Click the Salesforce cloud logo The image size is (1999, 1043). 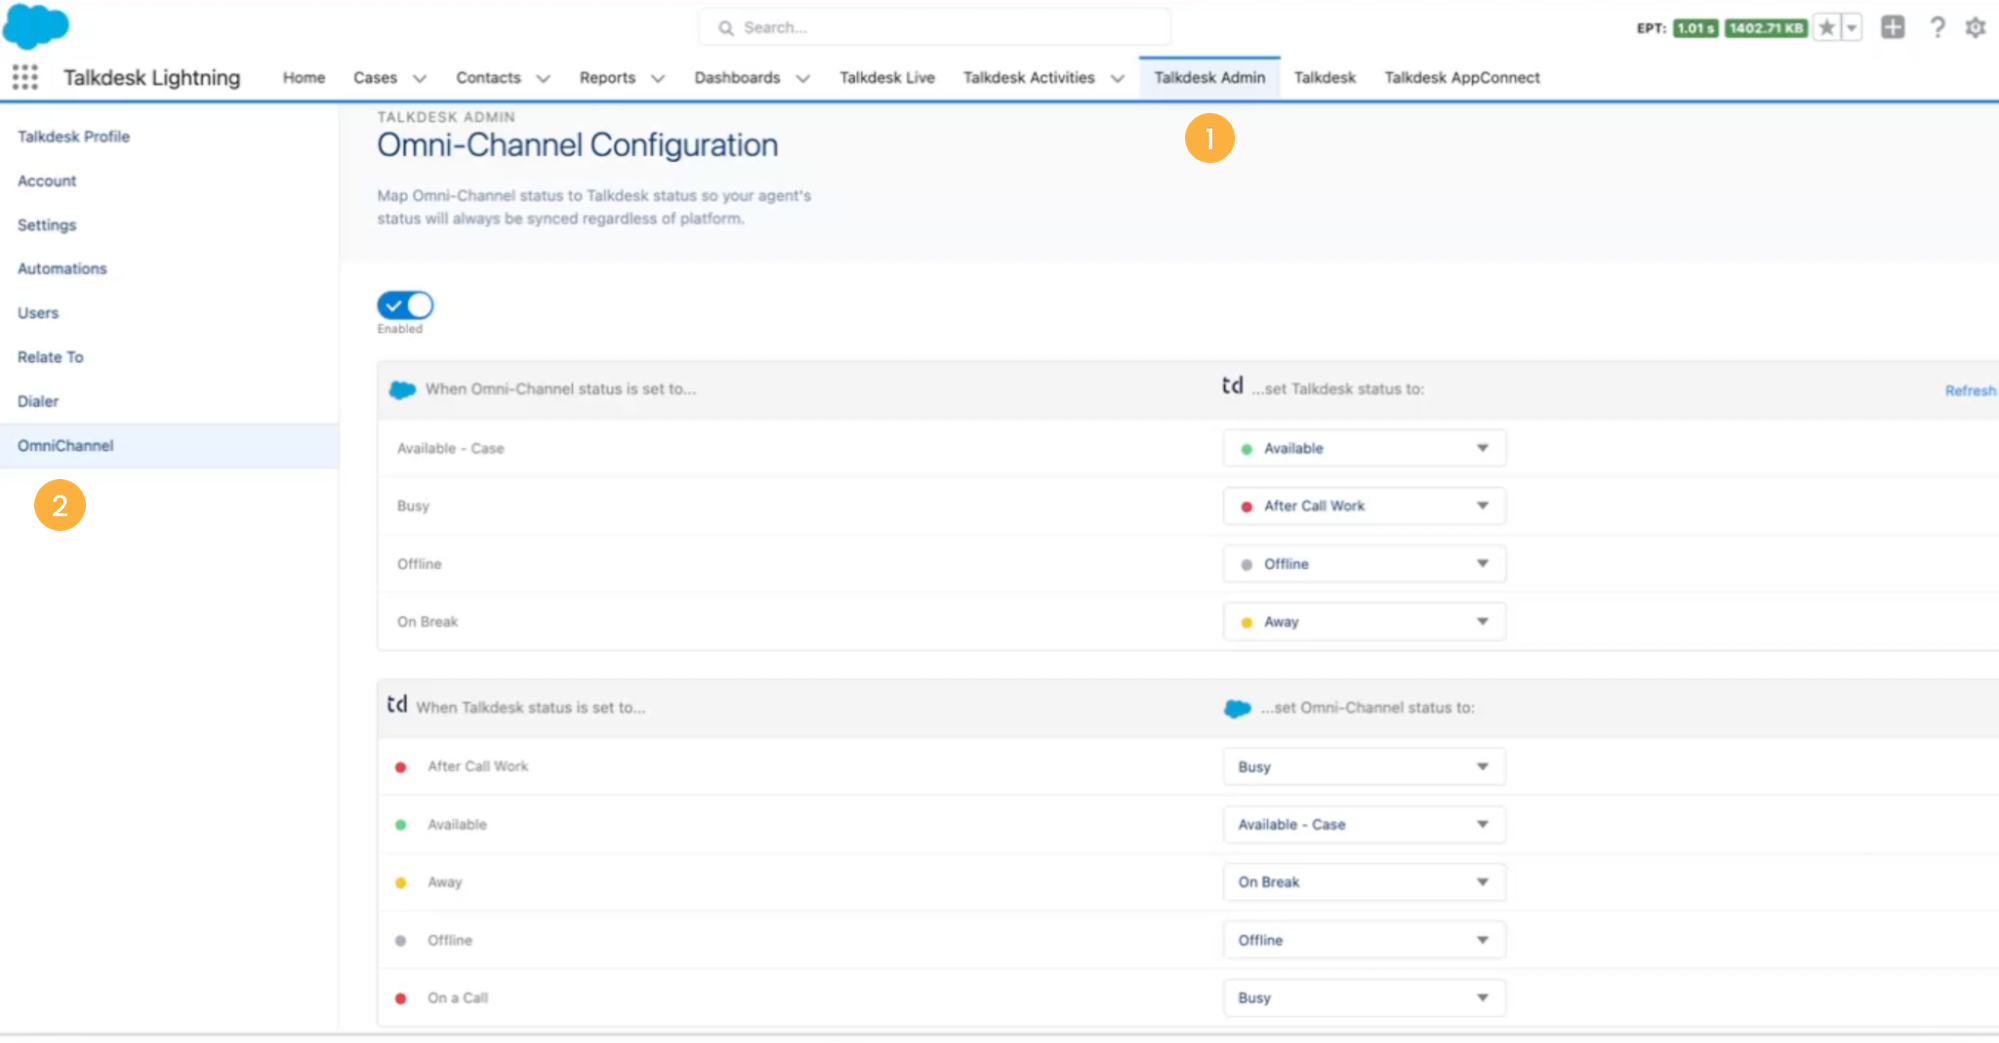click(x=36, y=26)
